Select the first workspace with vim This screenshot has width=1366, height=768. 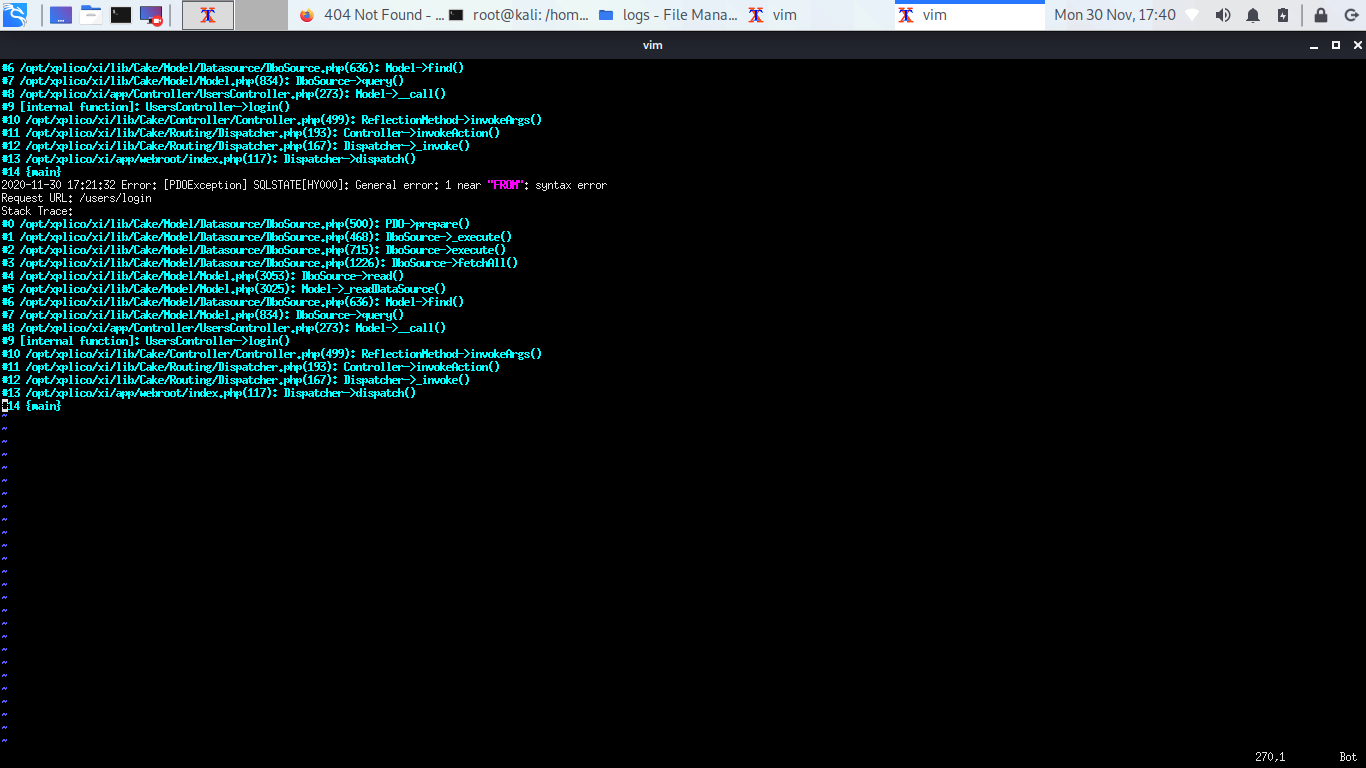pyautogui.click(x=208, y=15)
